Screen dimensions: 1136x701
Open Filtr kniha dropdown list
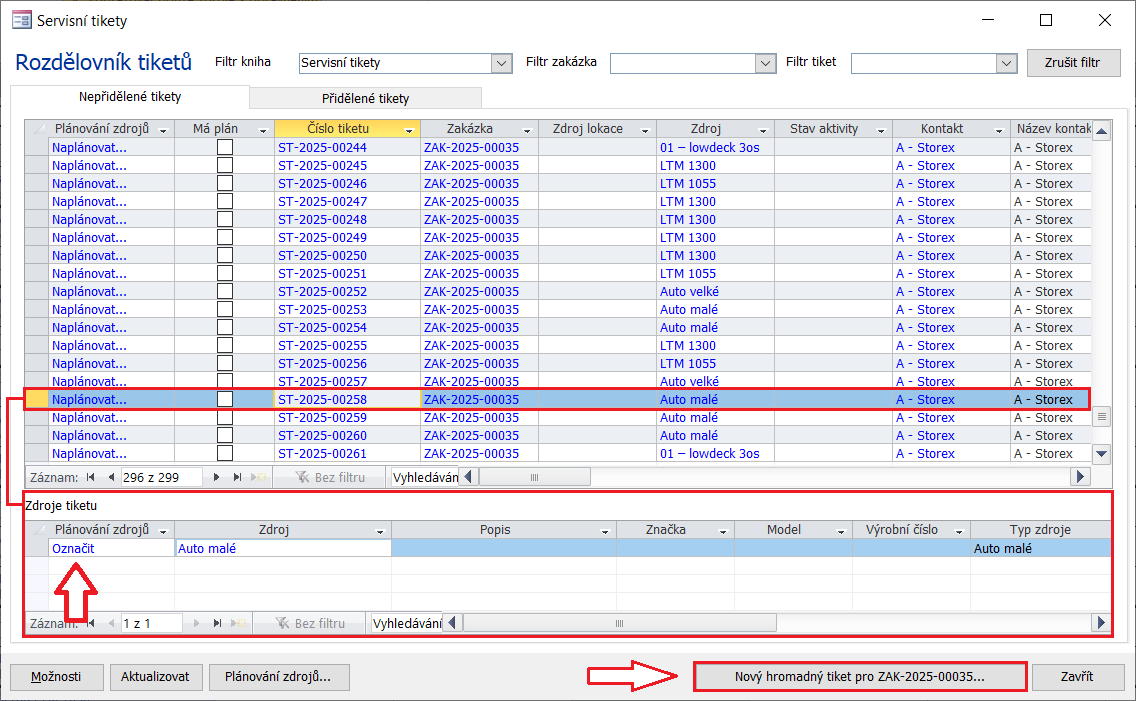pos(502,63)
